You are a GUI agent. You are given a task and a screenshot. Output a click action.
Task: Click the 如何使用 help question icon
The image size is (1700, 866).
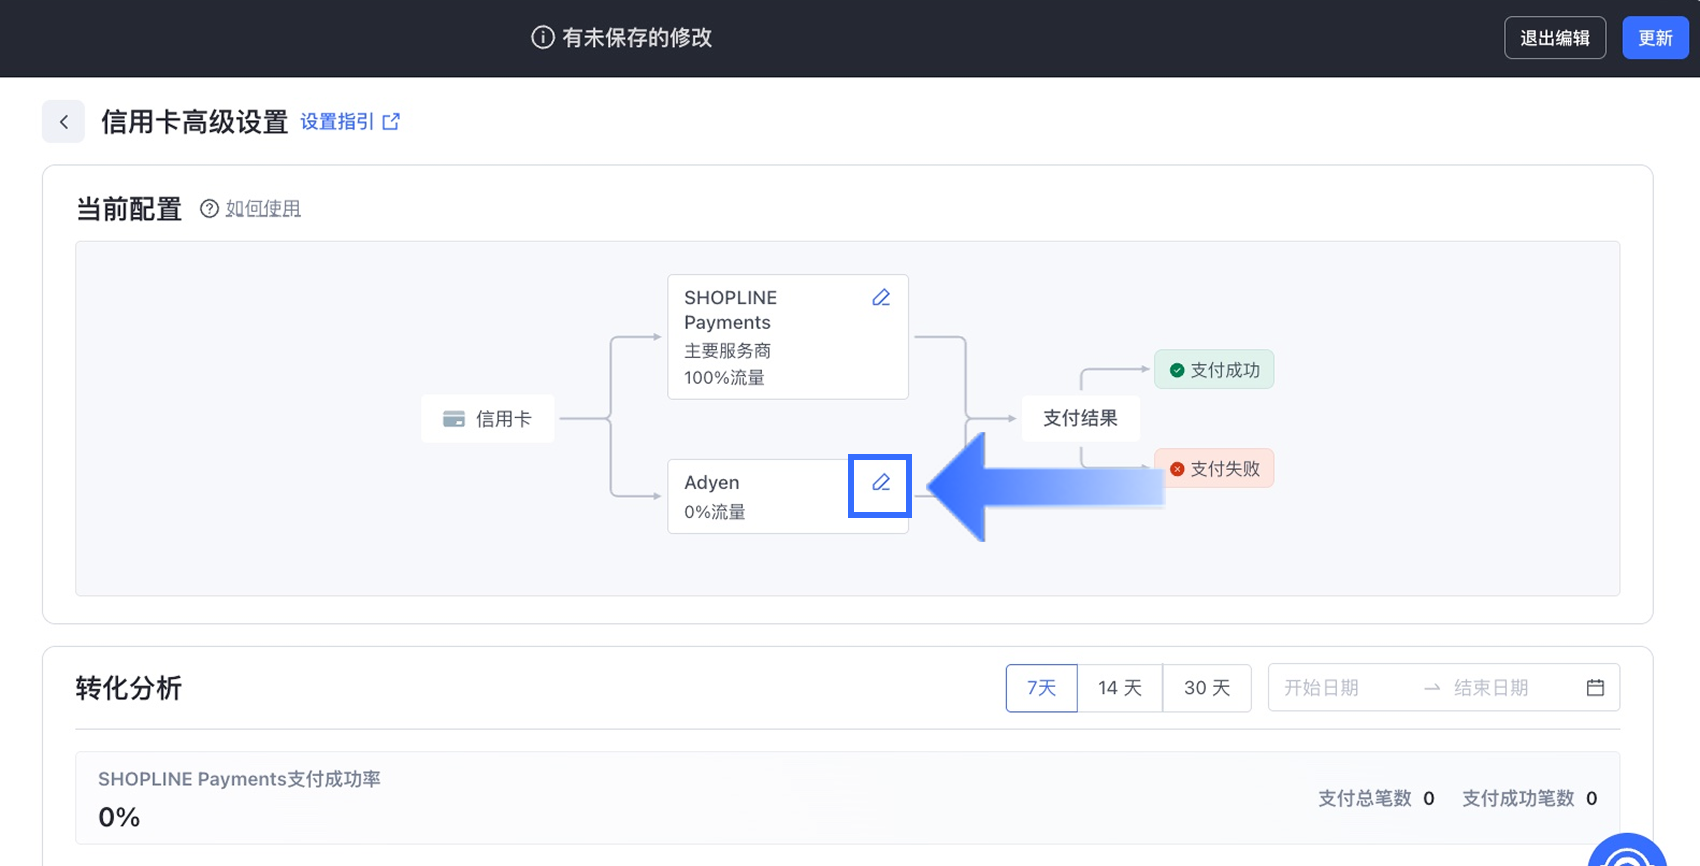(x=209, y=209)
